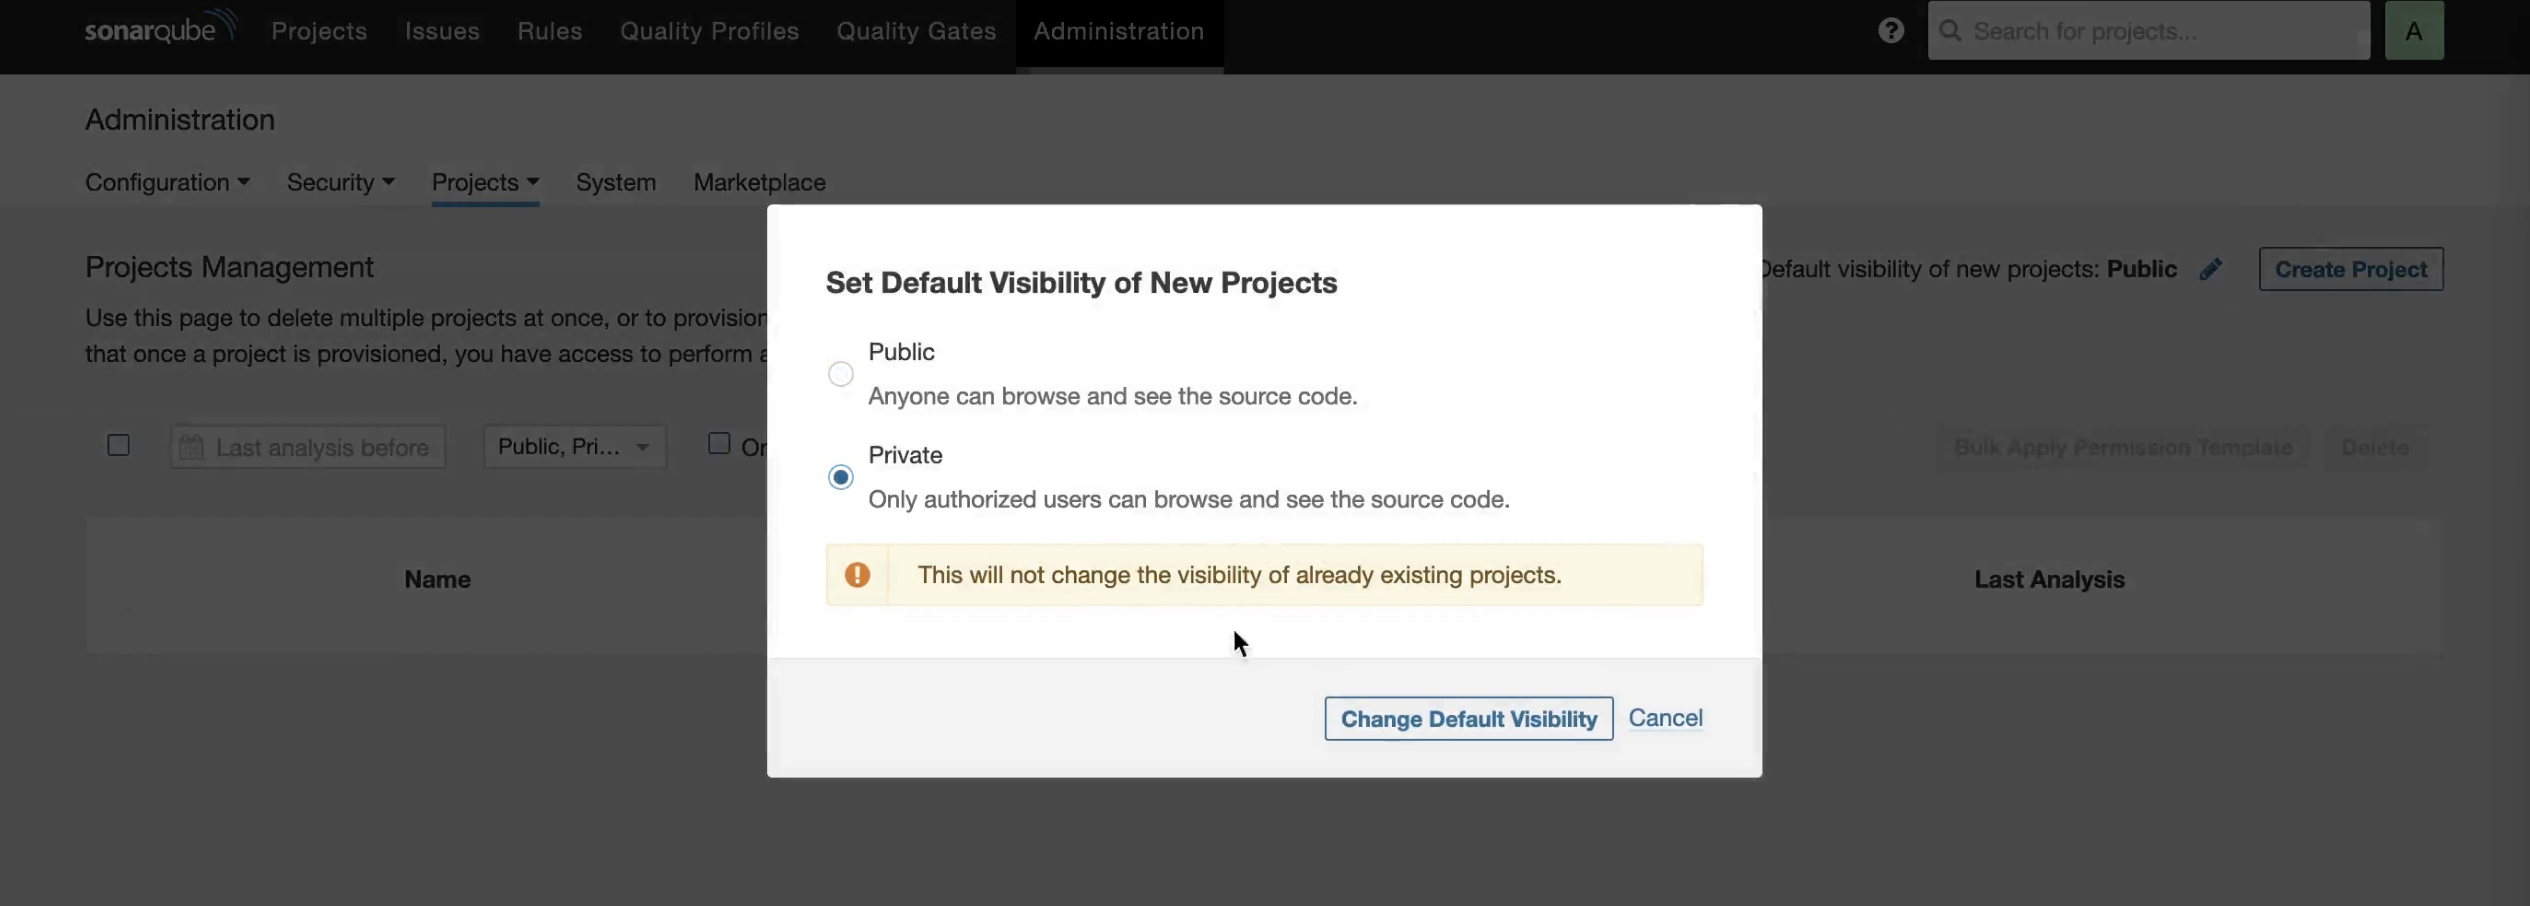This screenshot has width=2530, height=906.
Task: Click the calendar icon in Last analysis before
Action: click(192, 446)
